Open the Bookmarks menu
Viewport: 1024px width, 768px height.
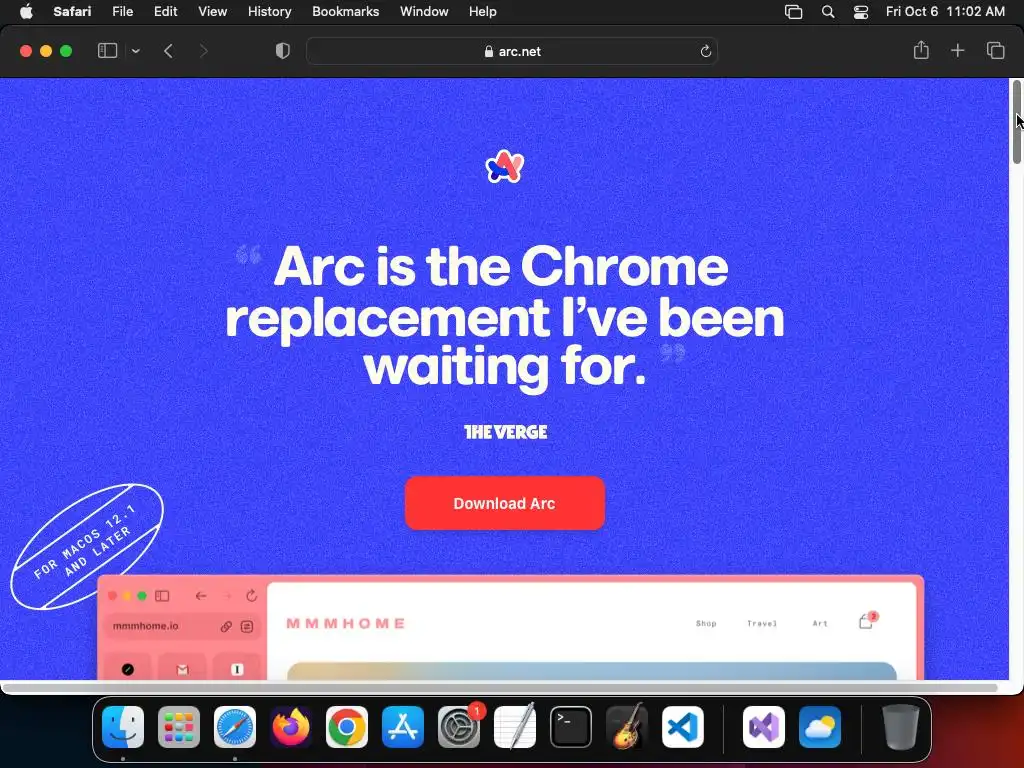(345, 12)
